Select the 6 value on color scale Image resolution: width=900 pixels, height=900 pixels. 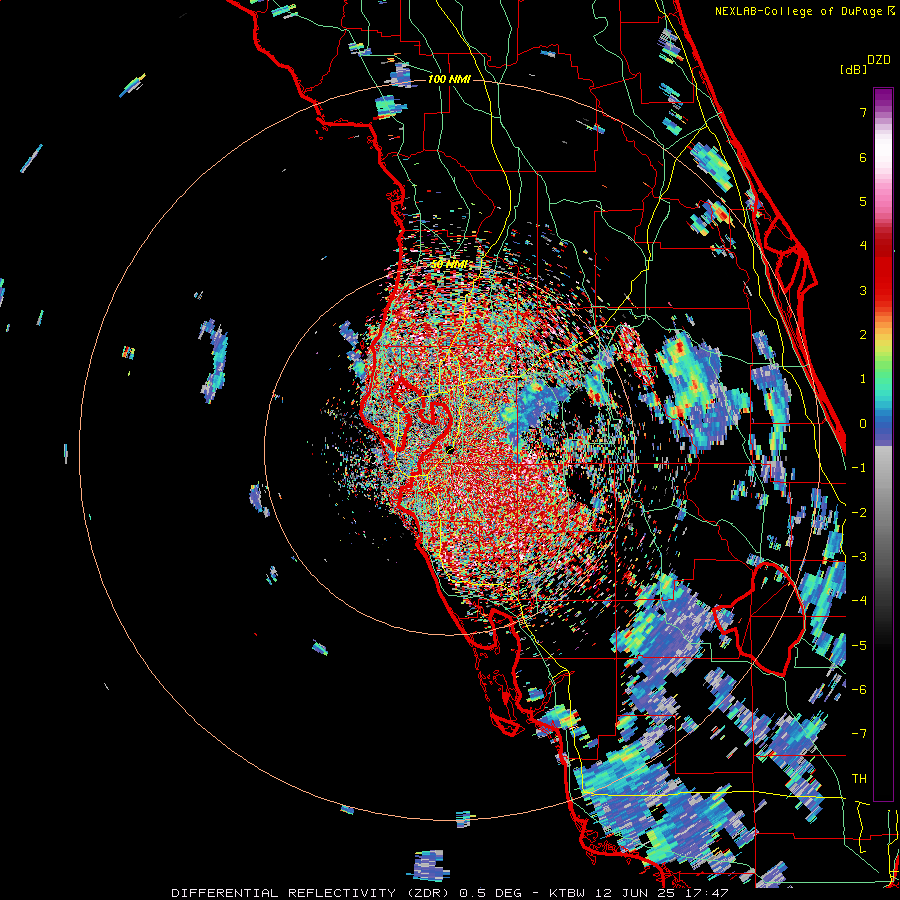click(x=863, y=157)
